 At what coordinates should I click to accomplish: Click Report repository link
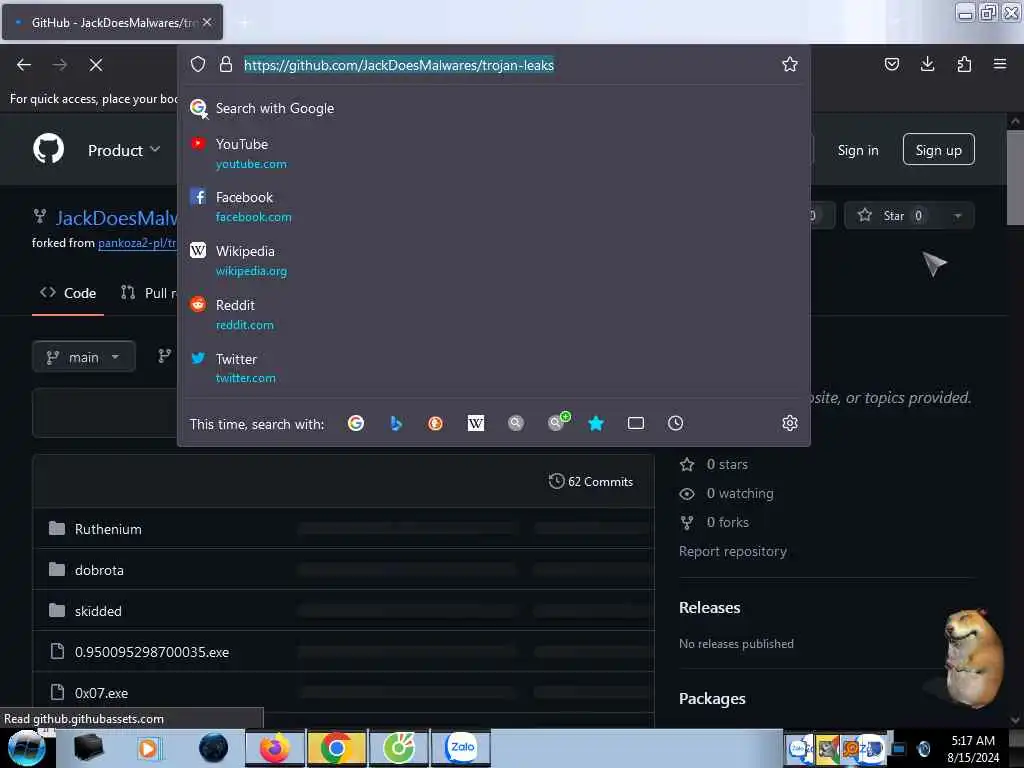coord(733,551)
